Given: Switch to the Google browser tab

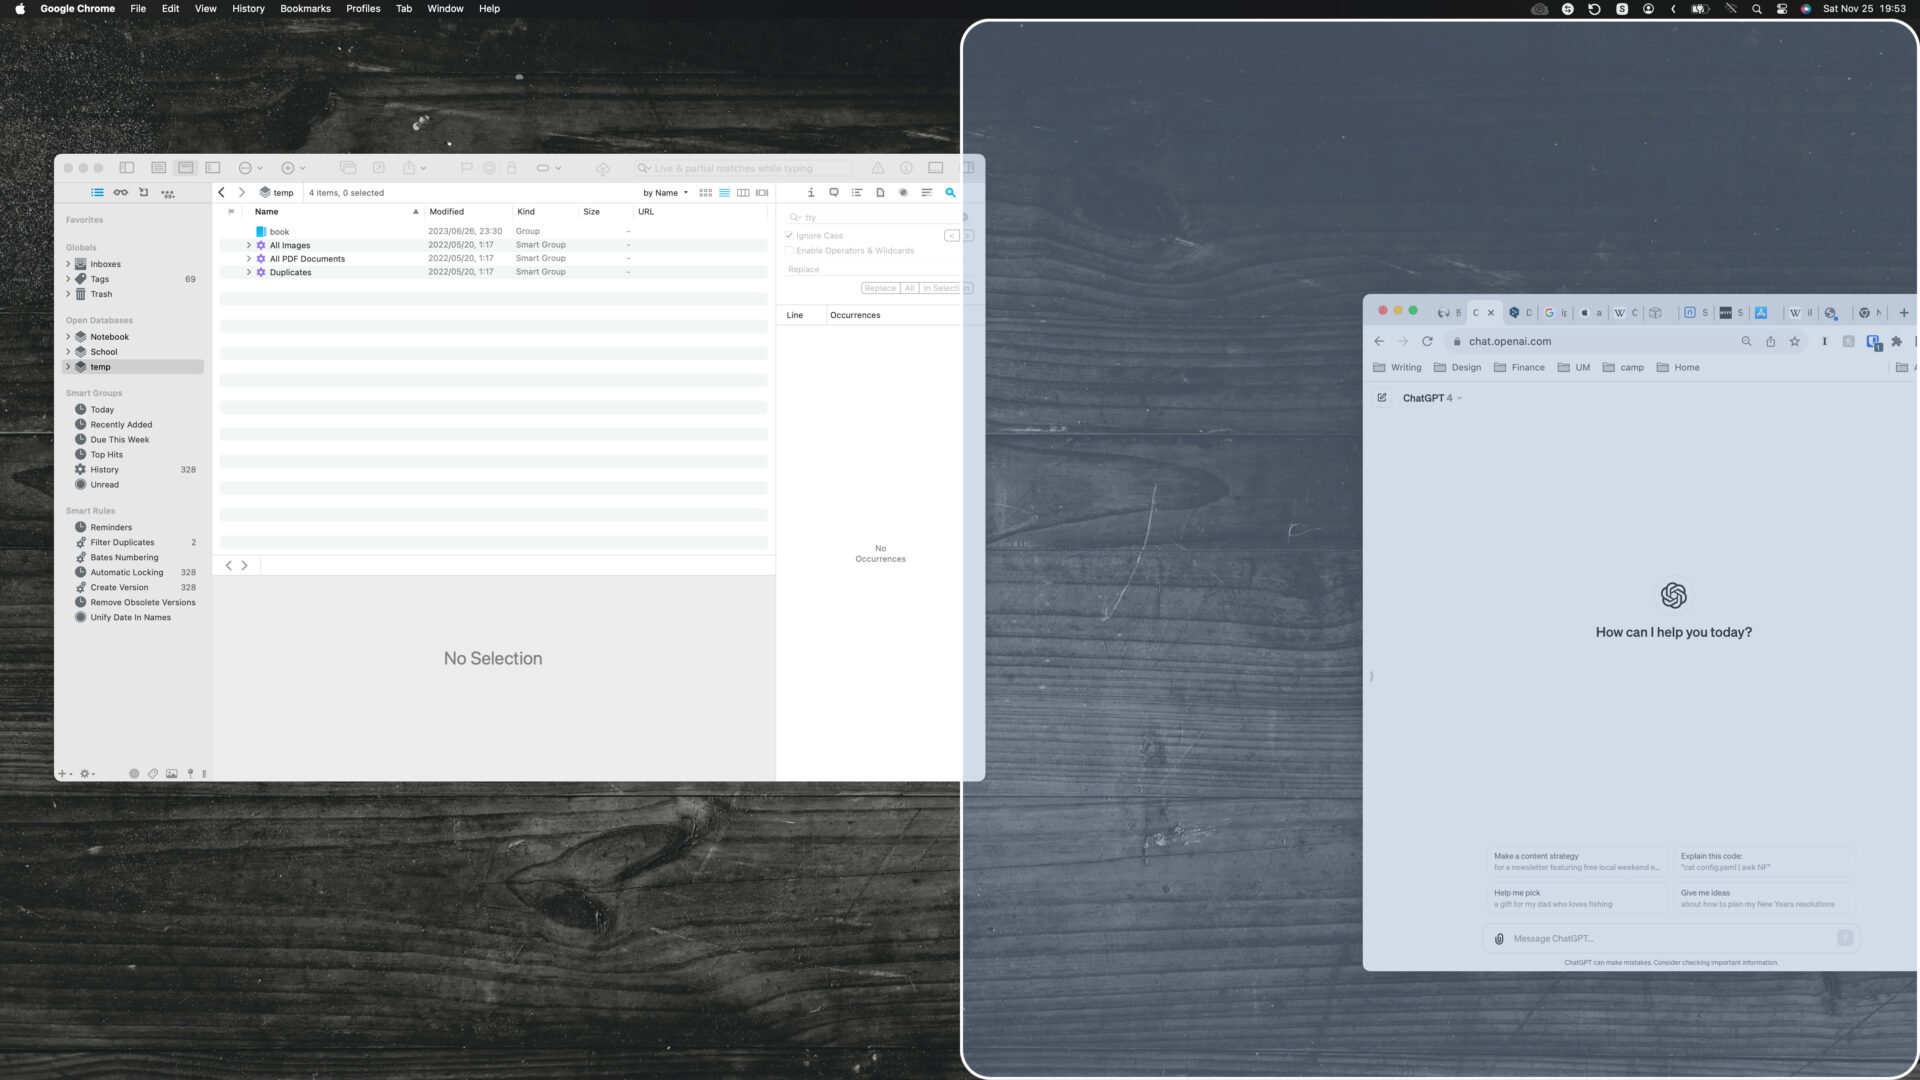Looking at the screenshot, I should 1555,313.
